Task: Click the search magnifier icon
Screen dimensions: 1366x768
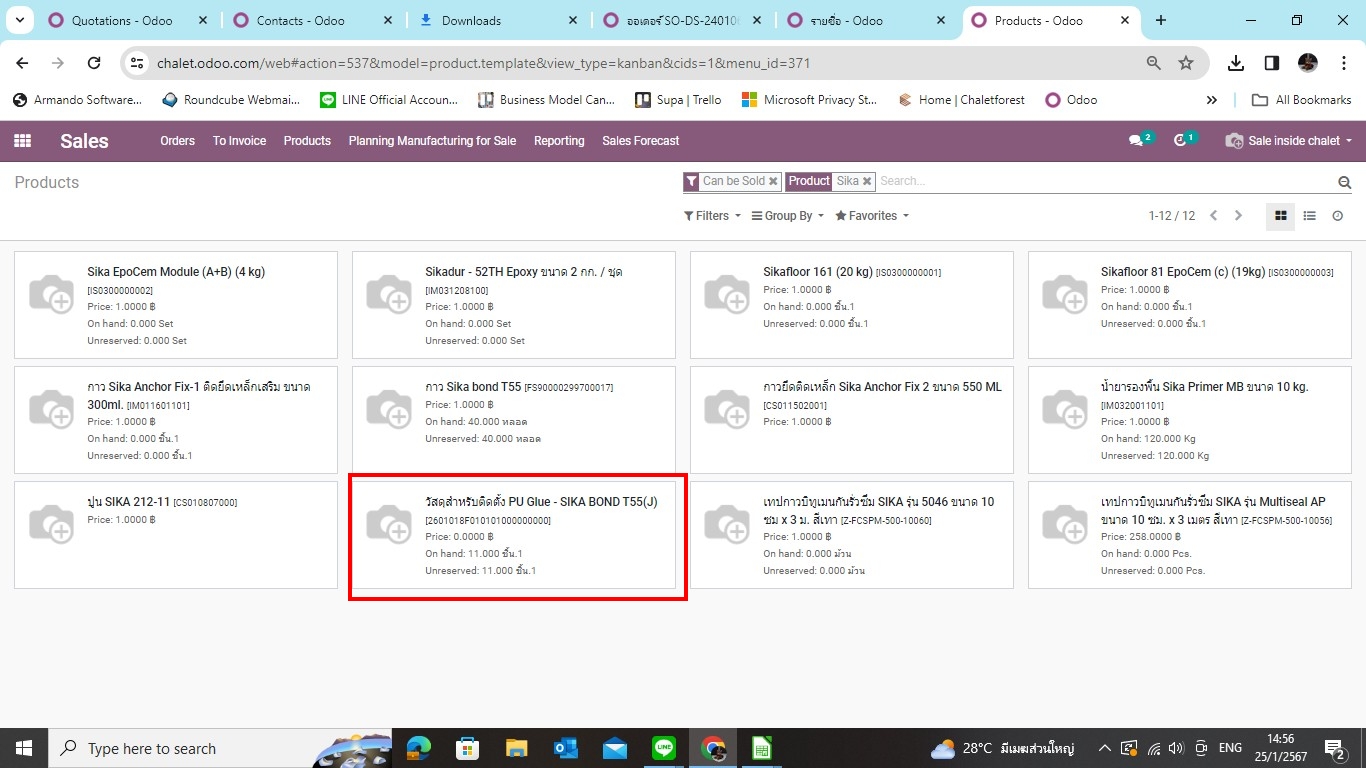Action: 1344,182
